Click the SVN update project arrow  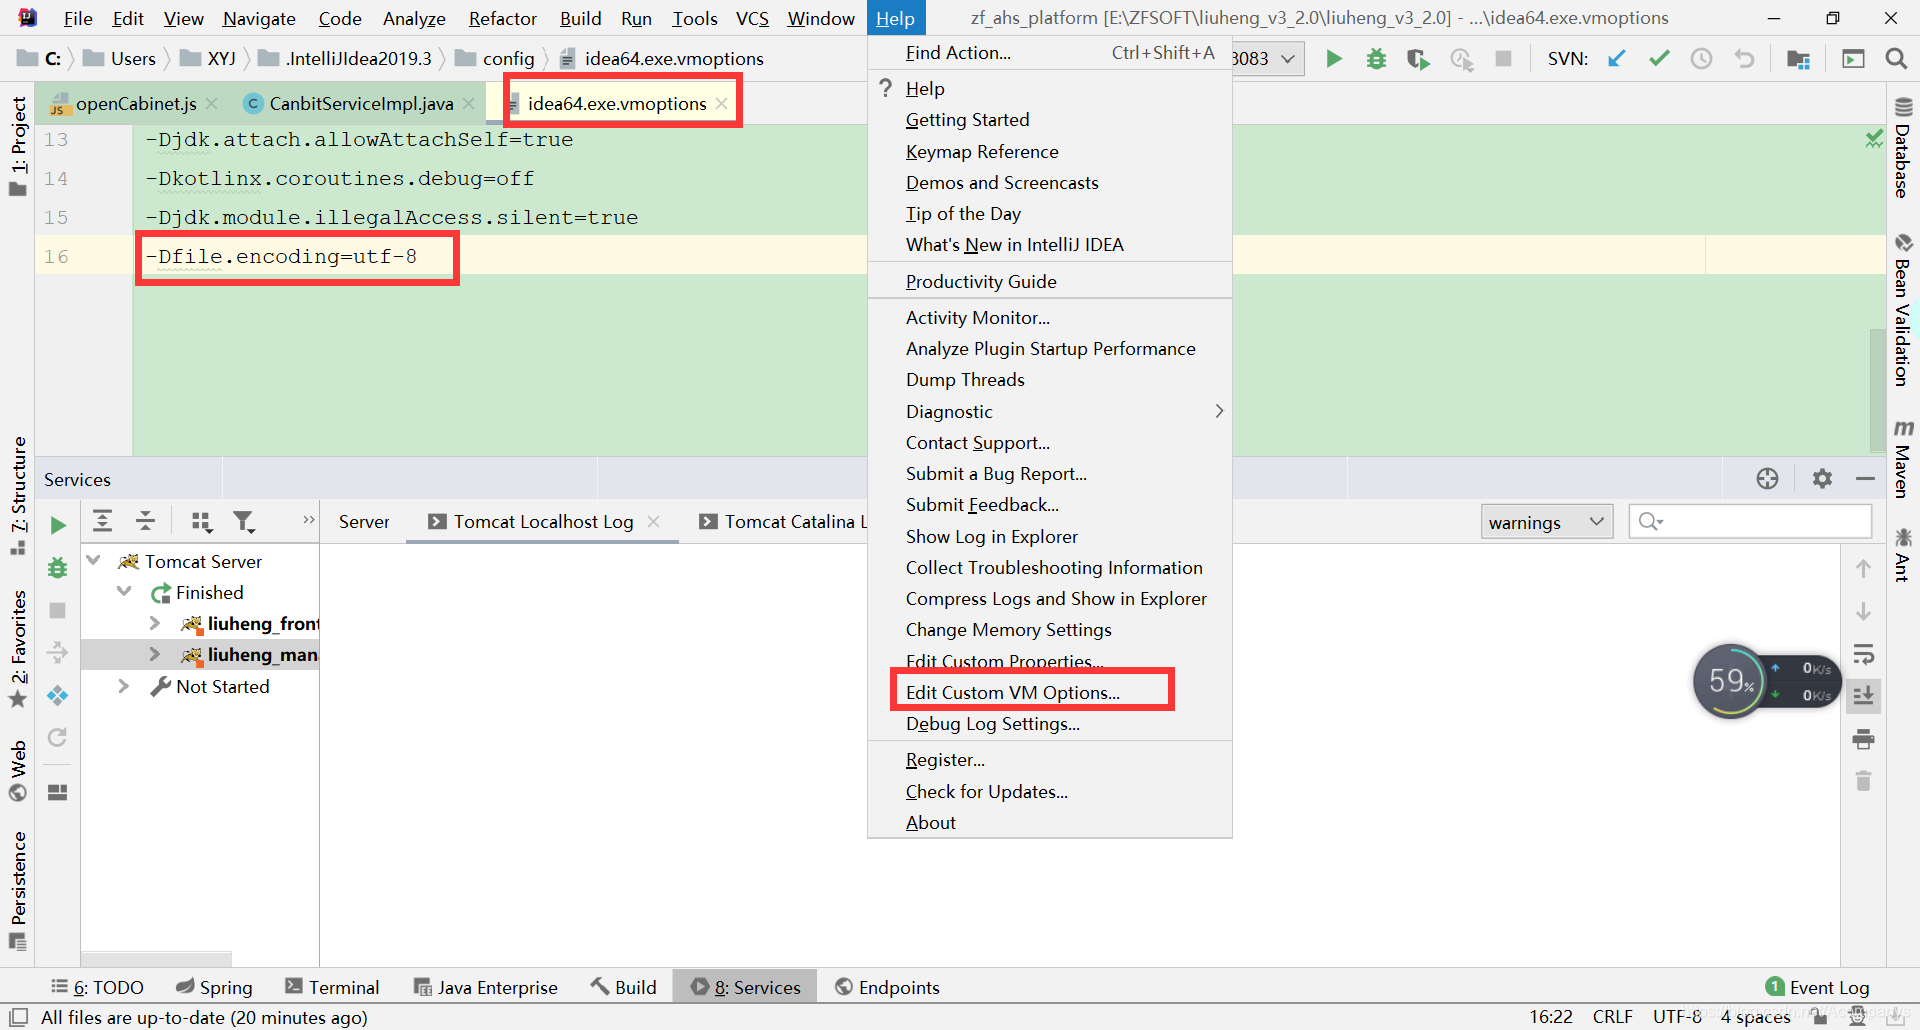tap(1616, 59)
